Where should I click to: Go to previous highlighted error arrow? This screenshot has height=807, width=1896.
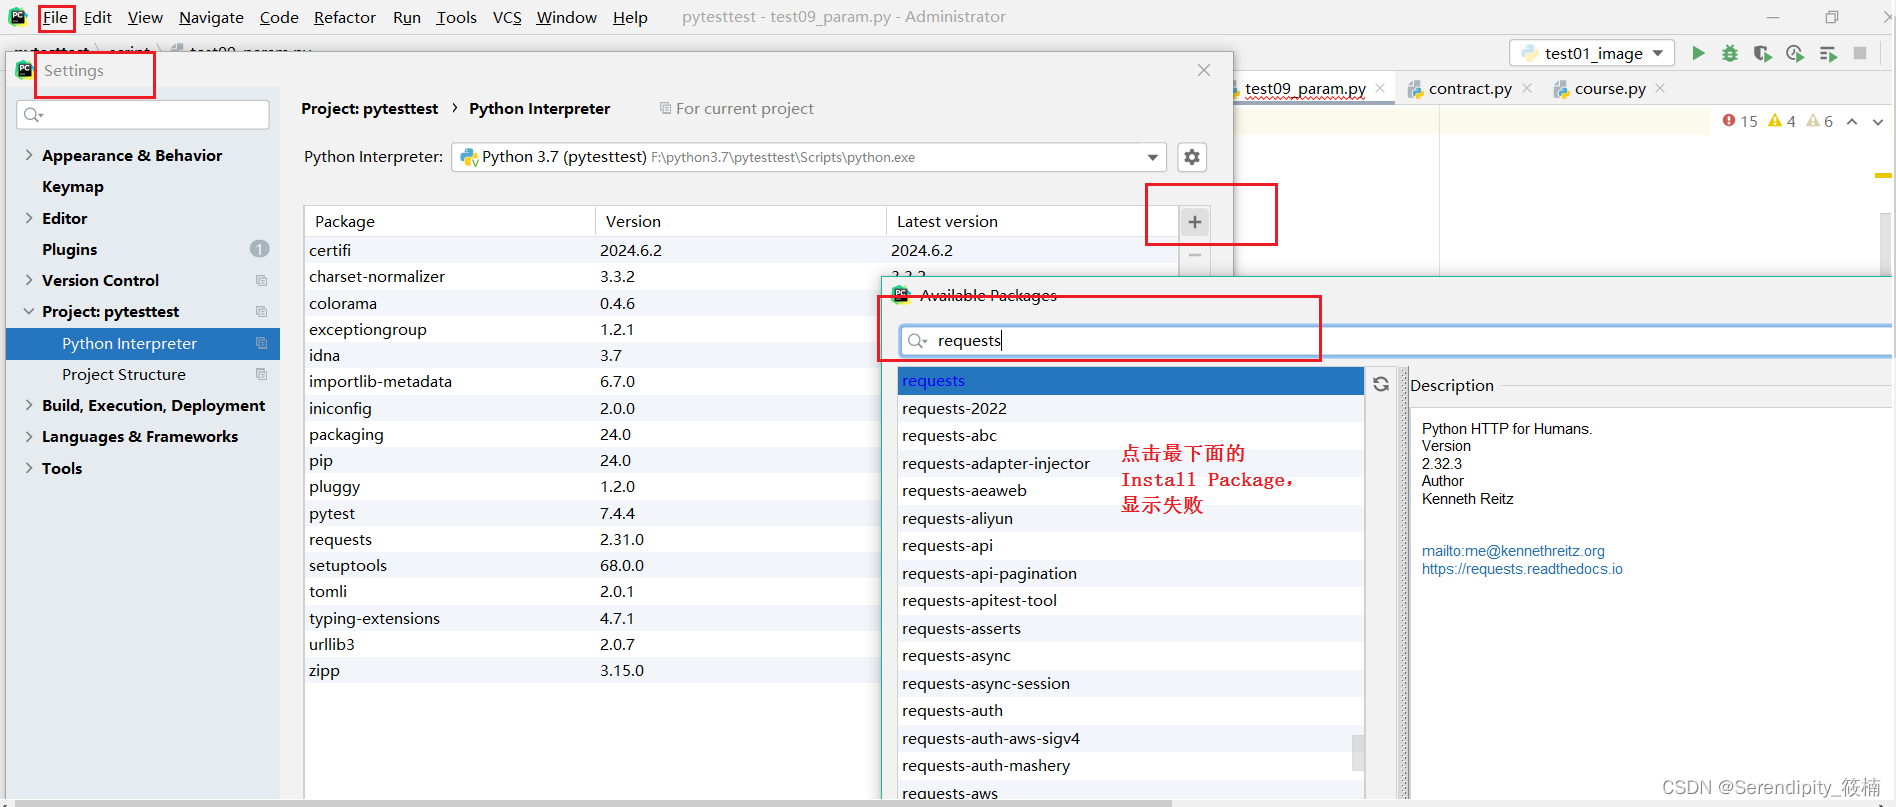coord(1852,121)
